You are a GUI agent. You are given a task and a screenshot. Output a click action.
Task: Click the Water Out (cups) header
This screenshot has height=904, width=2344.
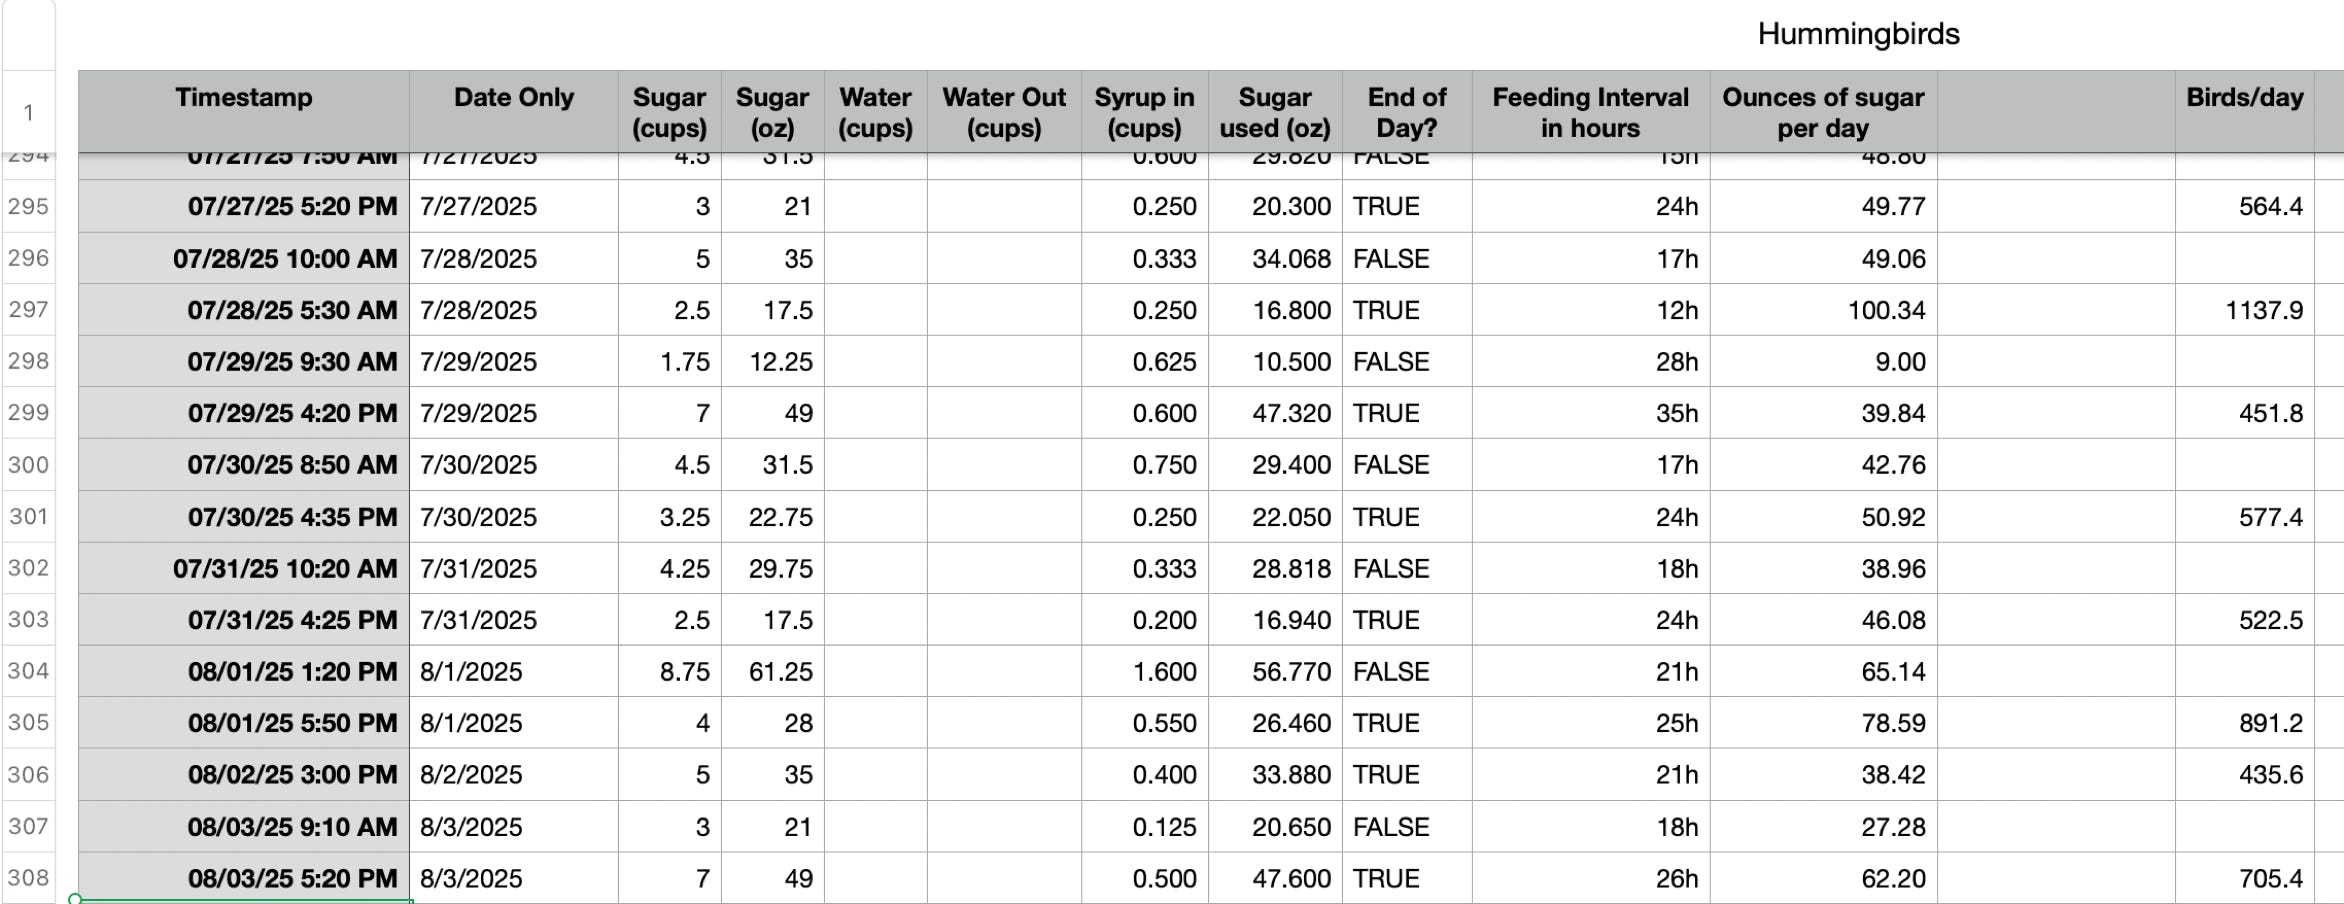[x=1004, y=112]
